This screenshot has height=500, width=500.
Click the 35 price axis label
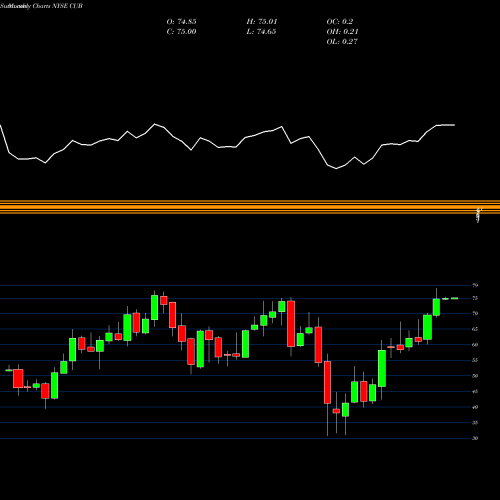[x=475, y=423]
